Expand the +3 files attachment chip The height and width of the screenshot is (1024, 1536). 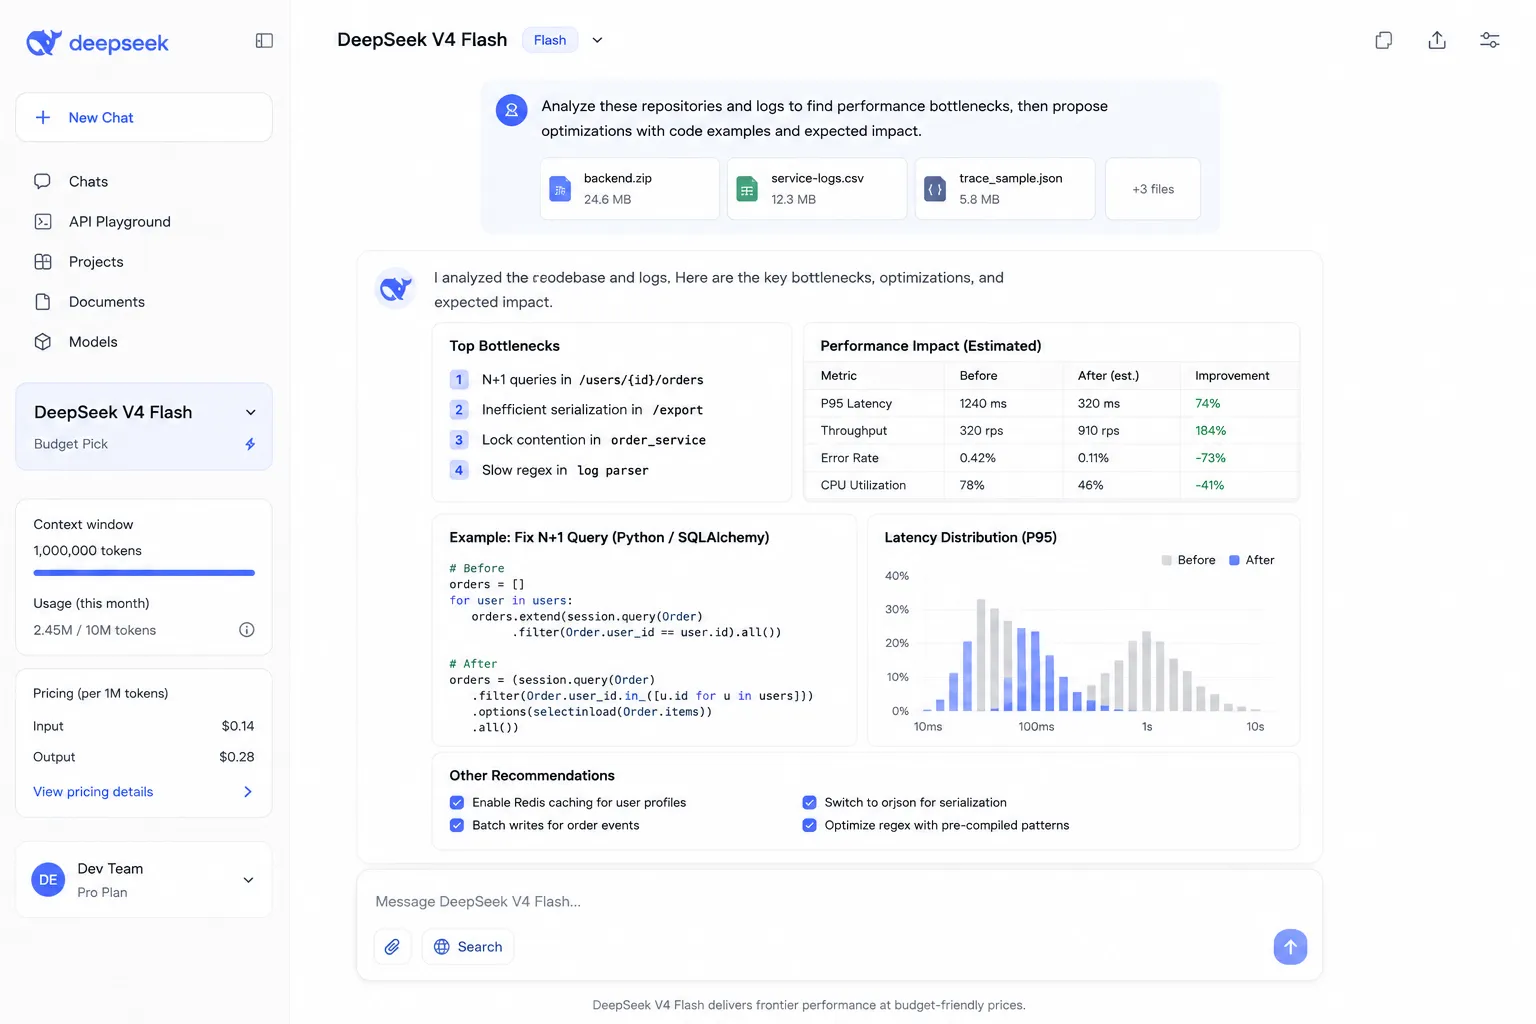pyautogui.click(x=1153, y=189)
